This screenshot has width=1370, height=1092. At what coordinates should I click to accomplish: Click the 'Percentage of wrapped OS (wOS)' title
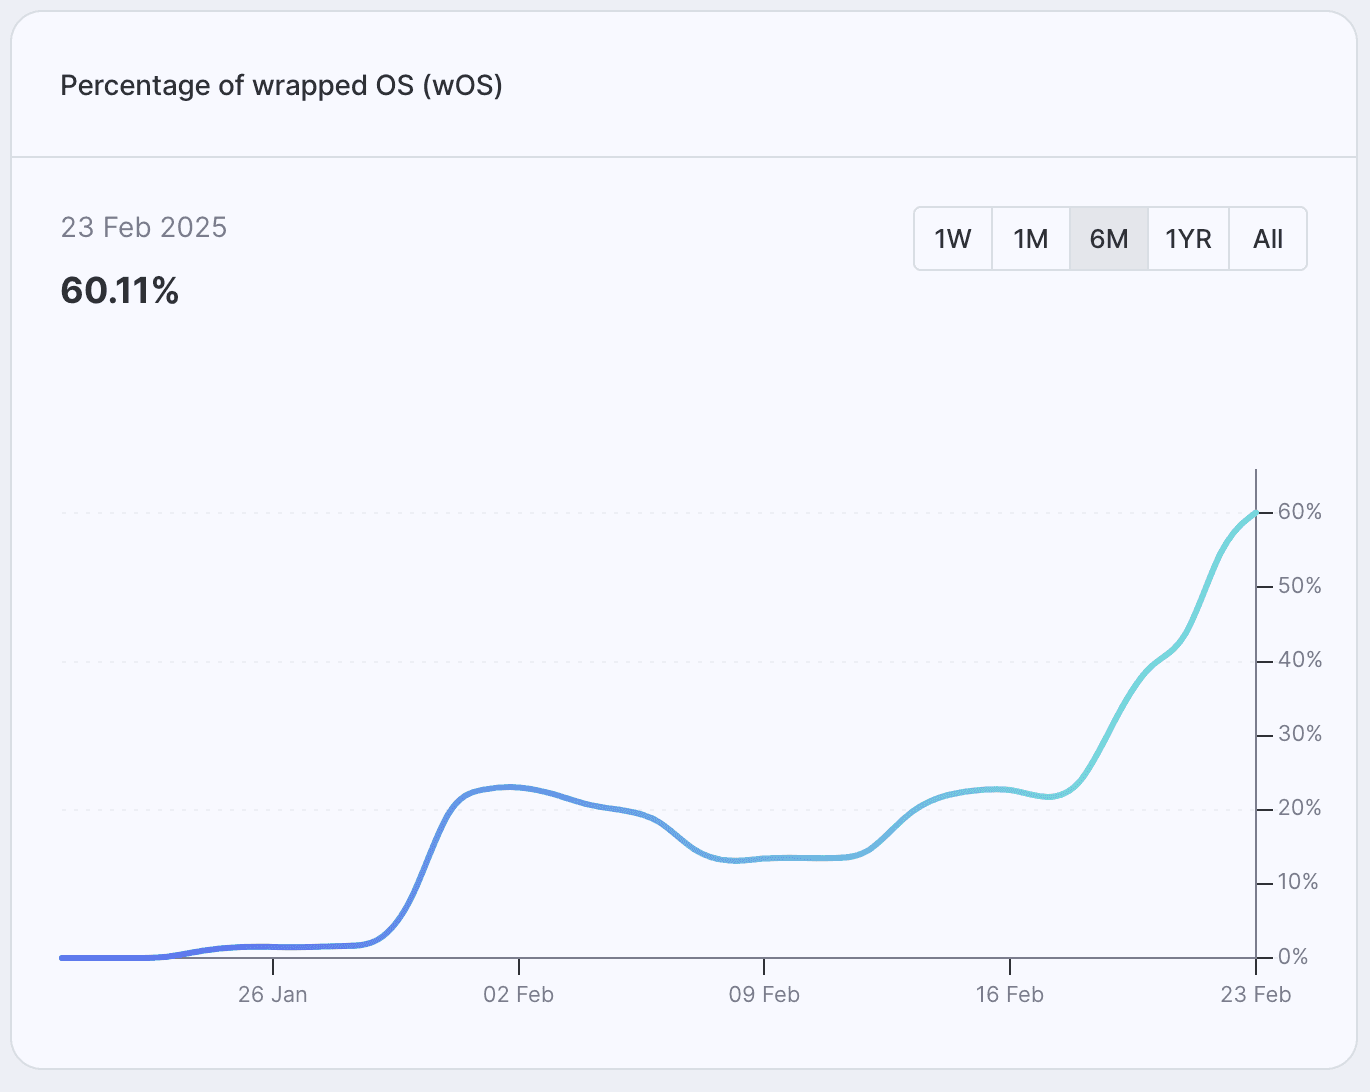pyautogui.click(x=281, y=85)
